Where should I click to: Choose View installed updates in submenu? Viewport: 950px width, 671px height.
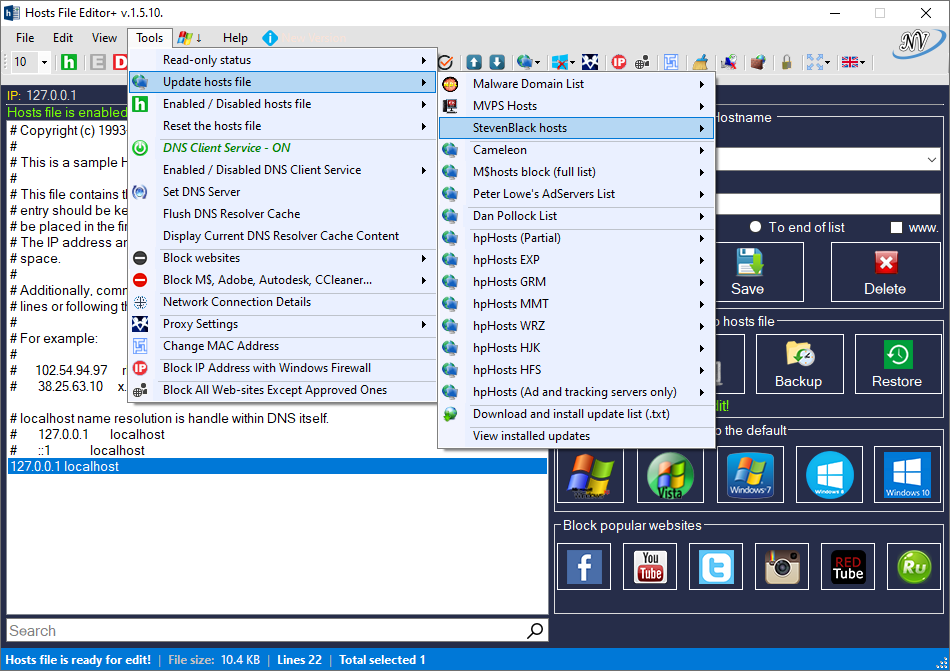pos(531,436)
